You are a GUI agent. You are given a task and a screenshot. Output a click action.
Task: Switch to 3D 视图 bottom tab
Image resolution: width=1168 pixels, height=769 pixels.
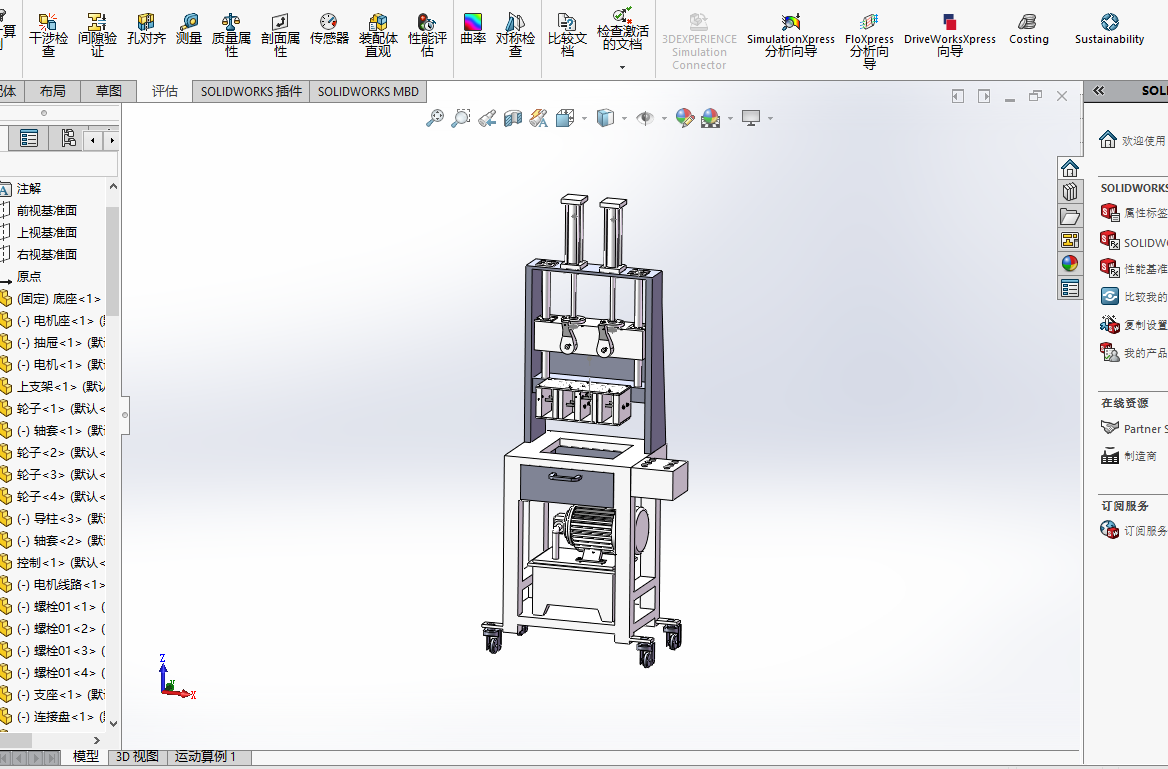(137, 756)
